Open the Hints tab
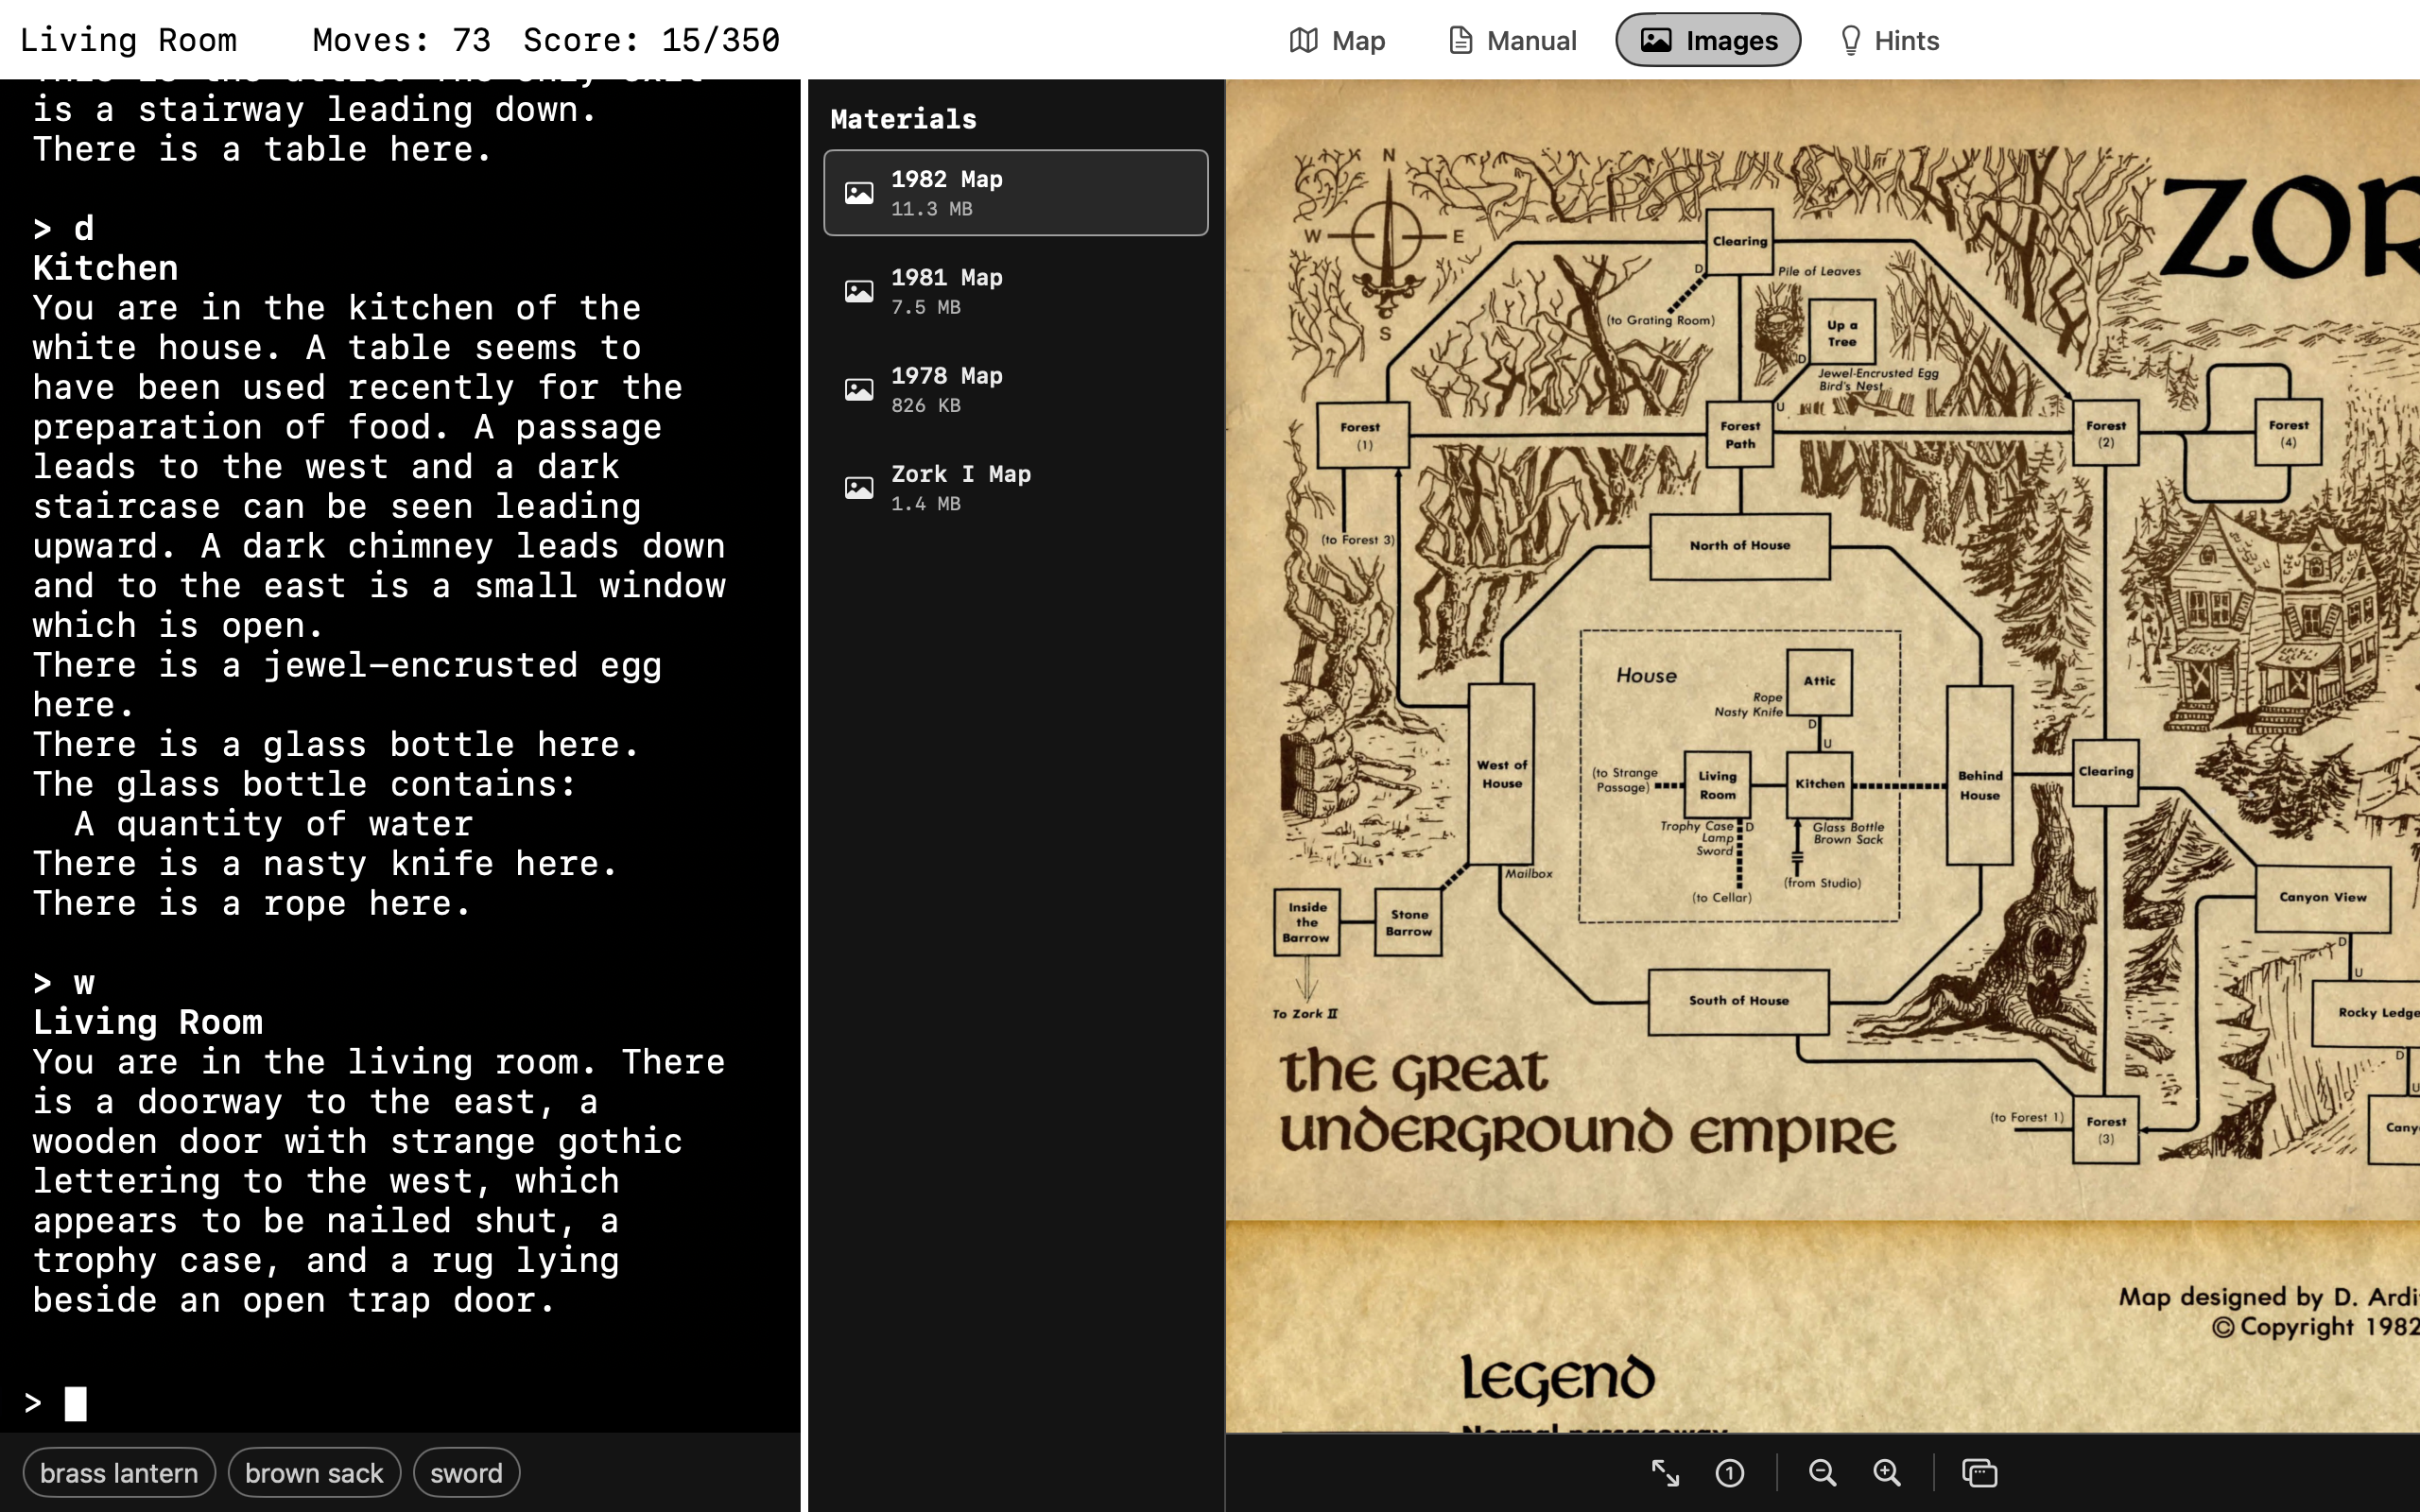Viewport: 2420px width, 1512px height. (1889, 40)
